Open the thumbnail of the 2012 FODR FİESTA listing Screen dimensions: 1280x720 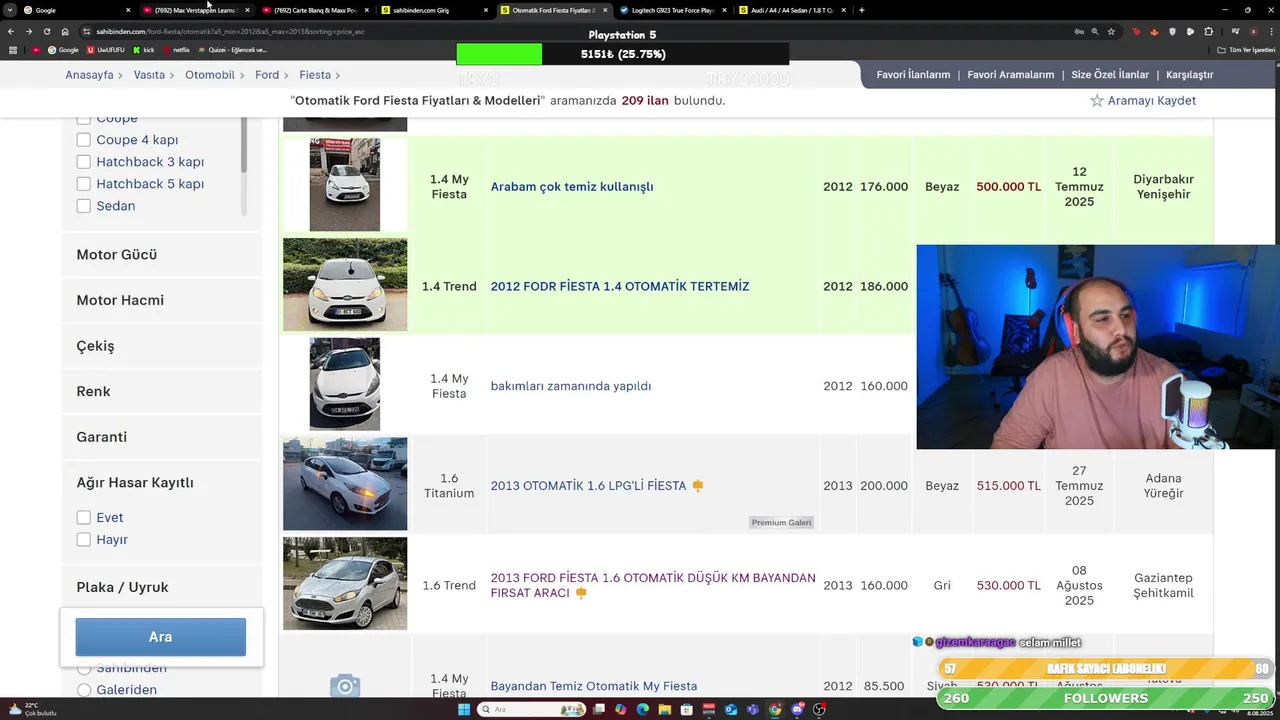[345, 285]
